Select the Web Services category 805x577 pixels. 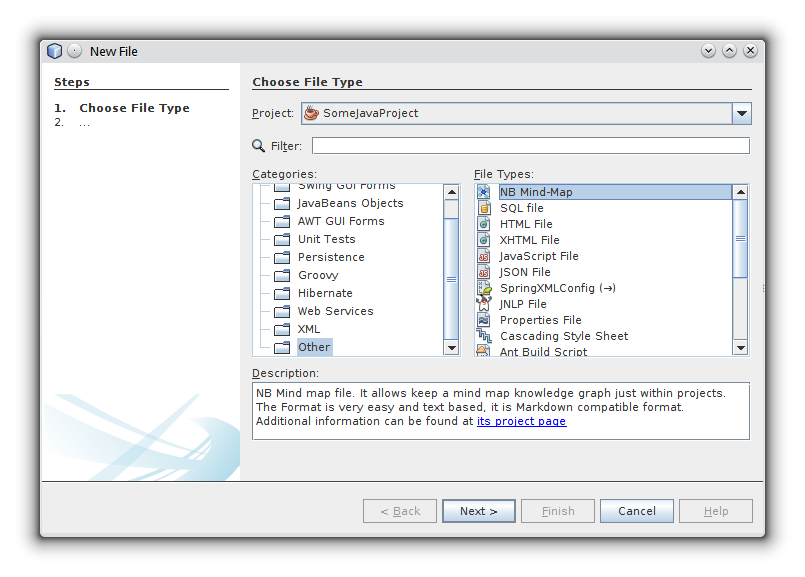point(335,311)
